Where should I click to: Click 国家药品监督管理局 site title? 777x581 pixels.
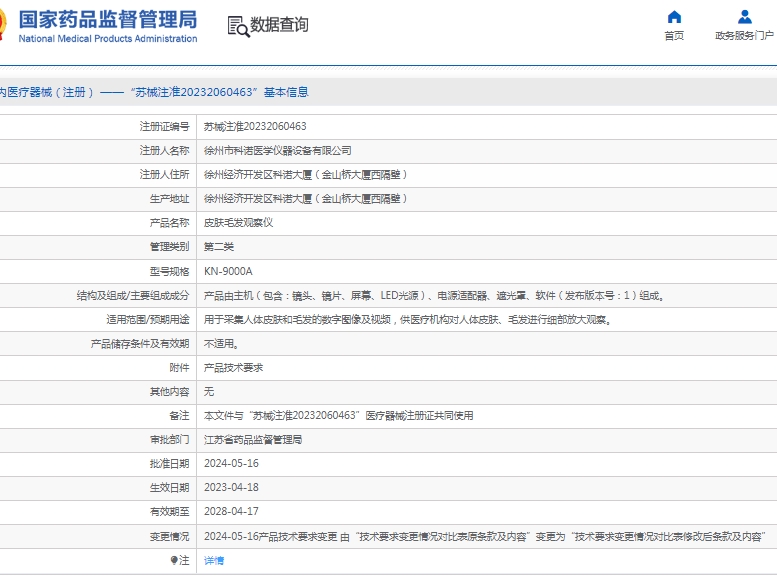point(108,19)
